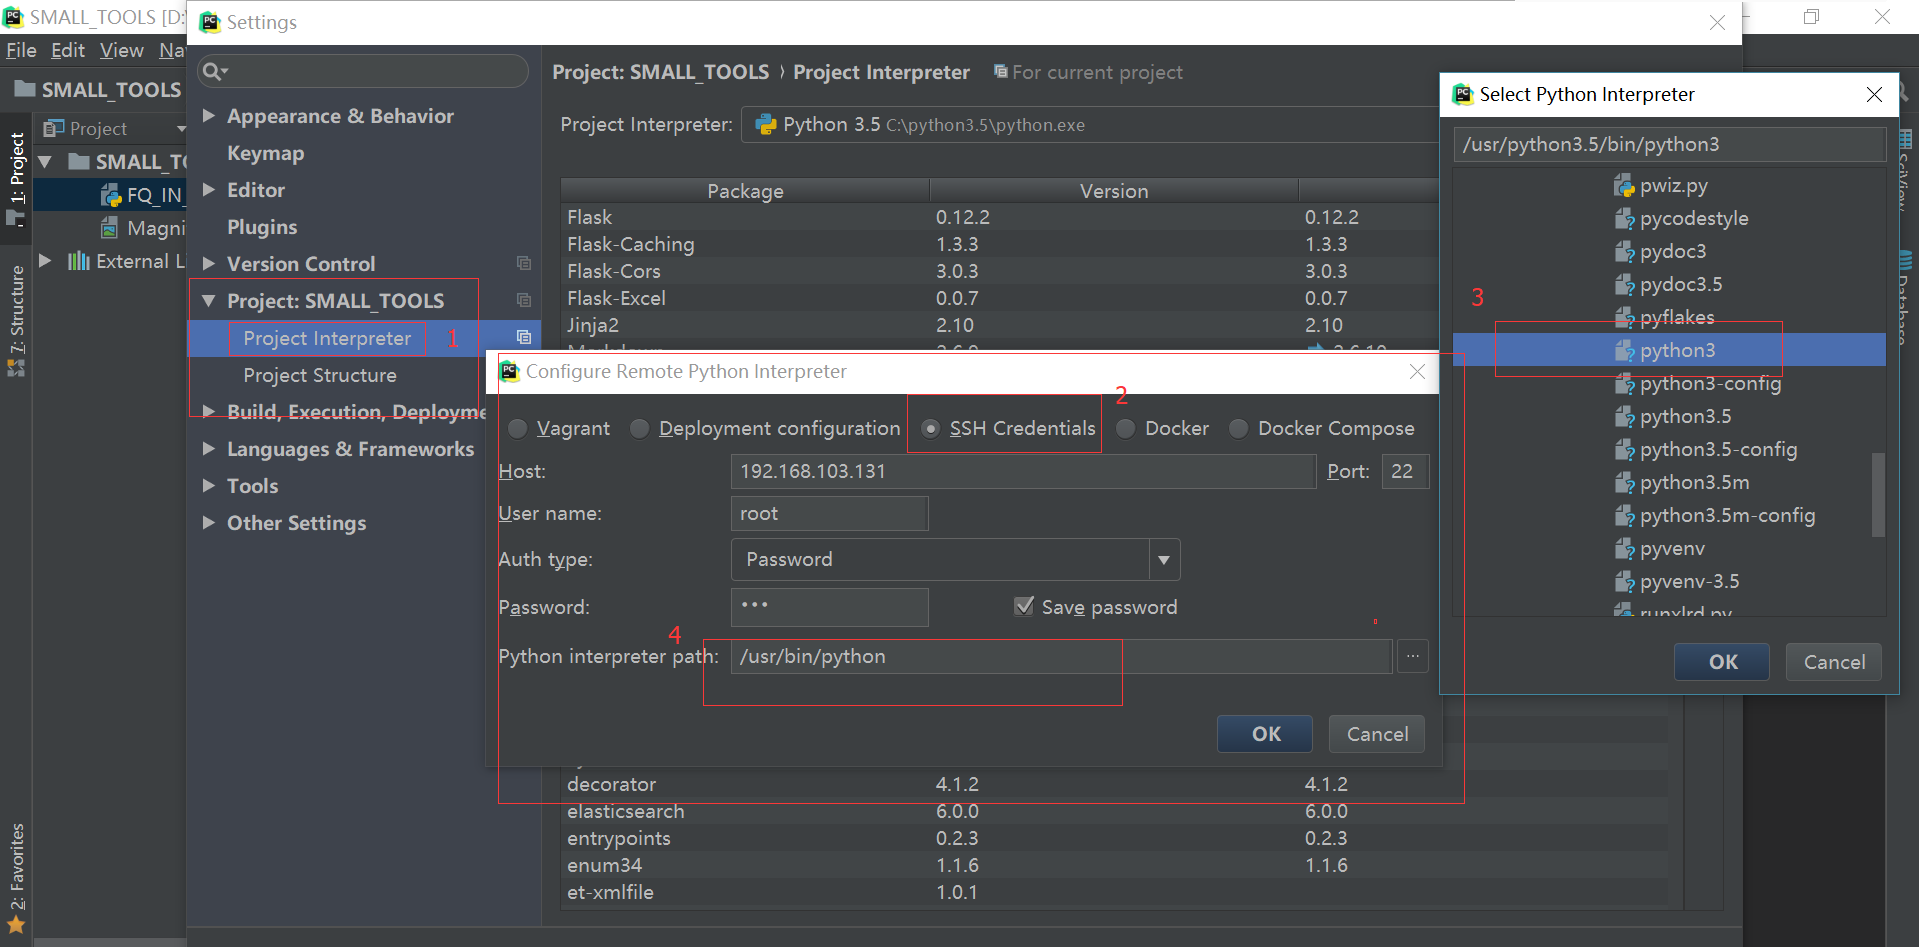Click the Favorites star icon in sidebar
The image size is (1919, 947).
click(x=16, y=925)
